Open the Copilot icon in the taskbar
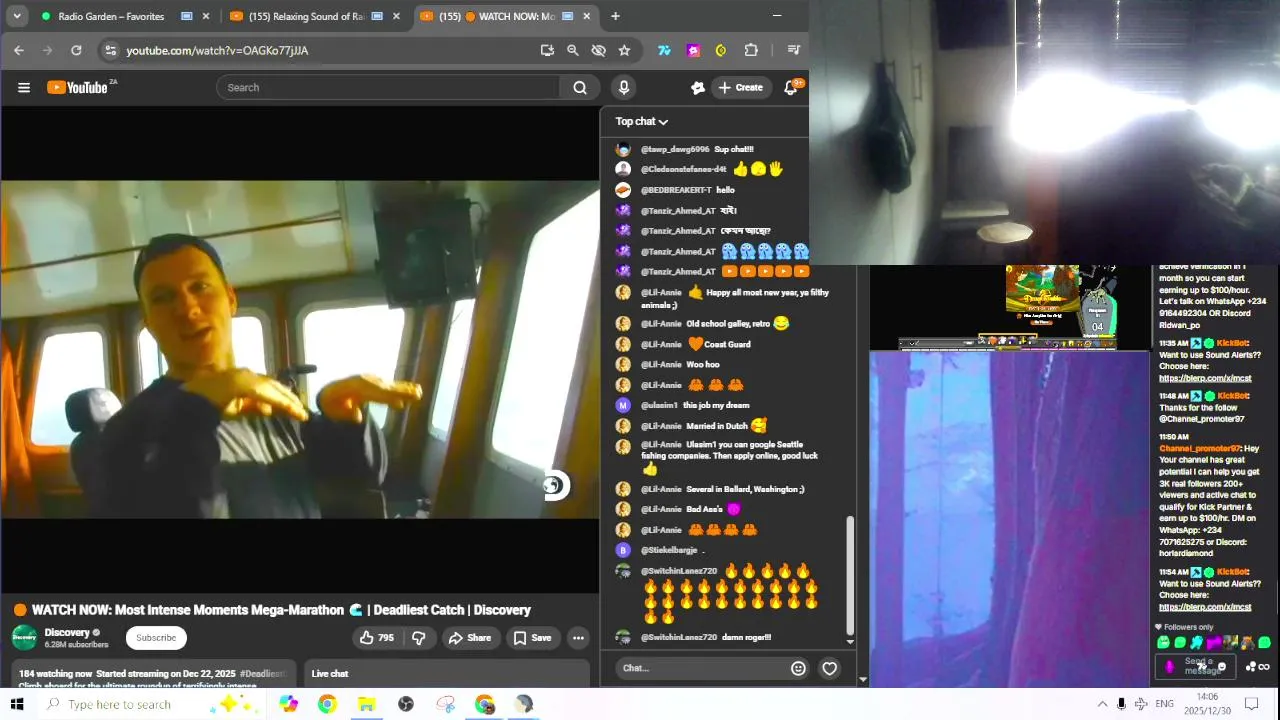Image resolution: width=1280 pixels, height=720 pixels. tap(288, 704)
